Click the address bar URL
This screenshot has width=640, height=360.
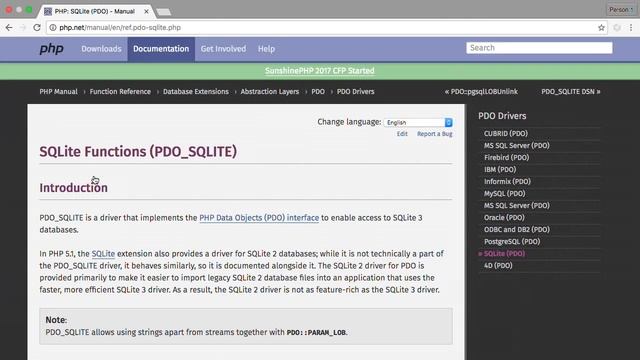(120, 28)
